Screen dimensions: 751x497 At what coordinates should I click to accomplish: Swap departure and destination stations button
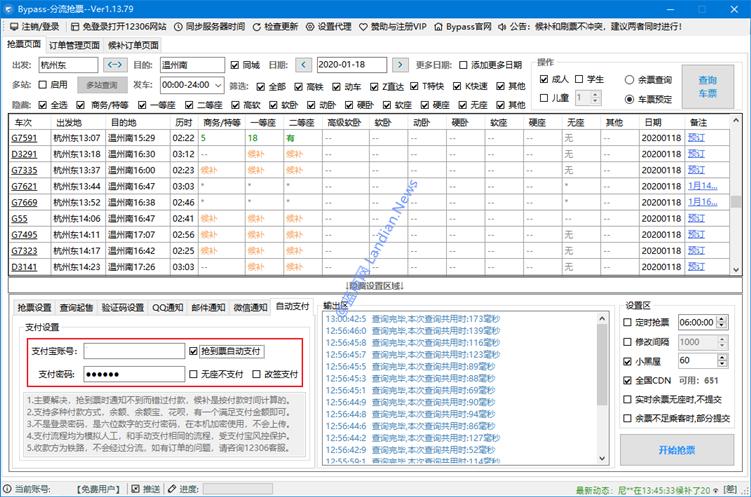[x=115, y=65]
